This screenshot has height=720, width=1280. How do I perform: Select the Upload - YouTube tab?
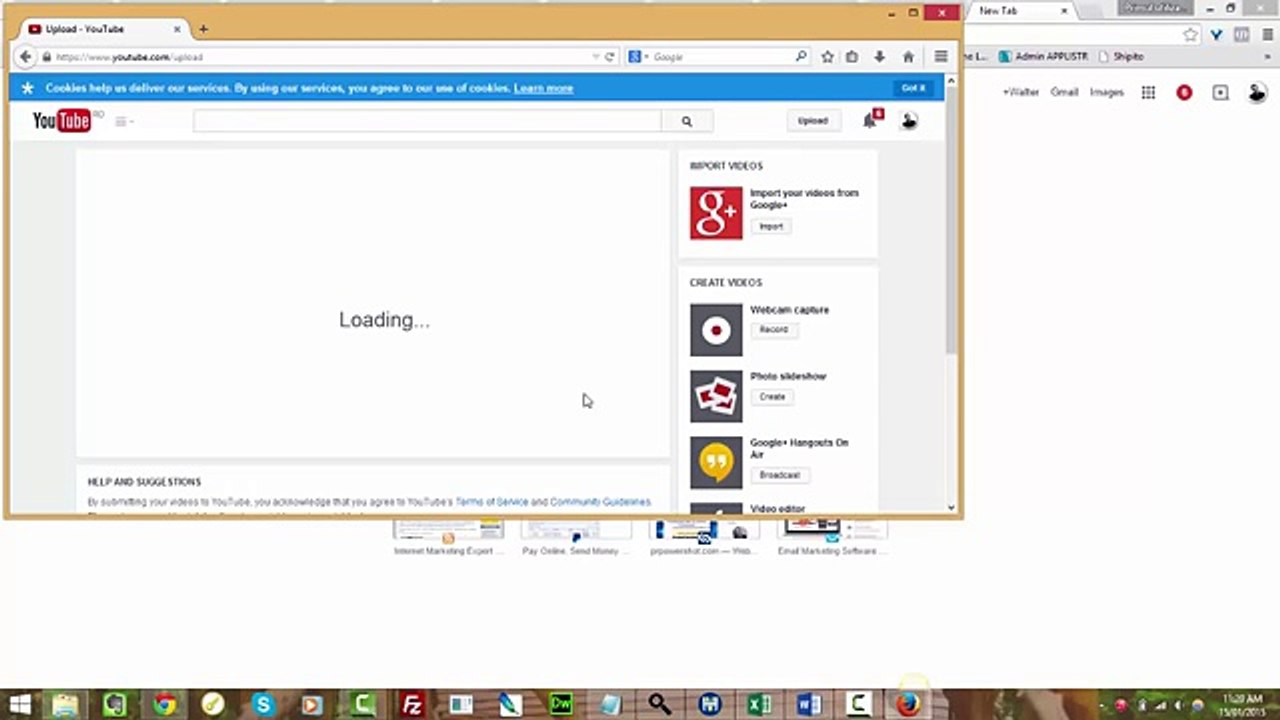pos(104,29)
